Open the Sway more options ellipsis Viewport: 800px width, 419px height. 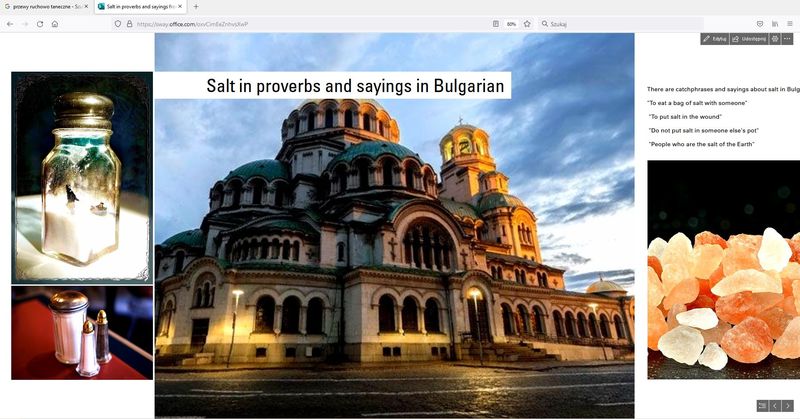point(787,39)
